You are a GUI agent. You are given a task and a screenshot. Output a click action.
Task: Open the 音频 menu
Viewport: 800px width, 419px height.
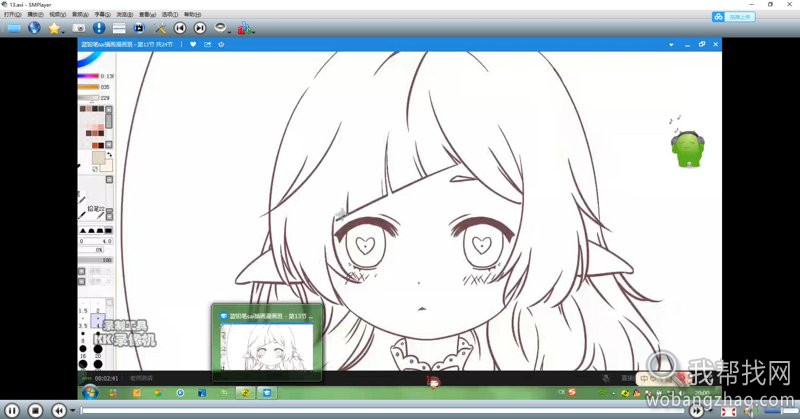tap(80, 14)
